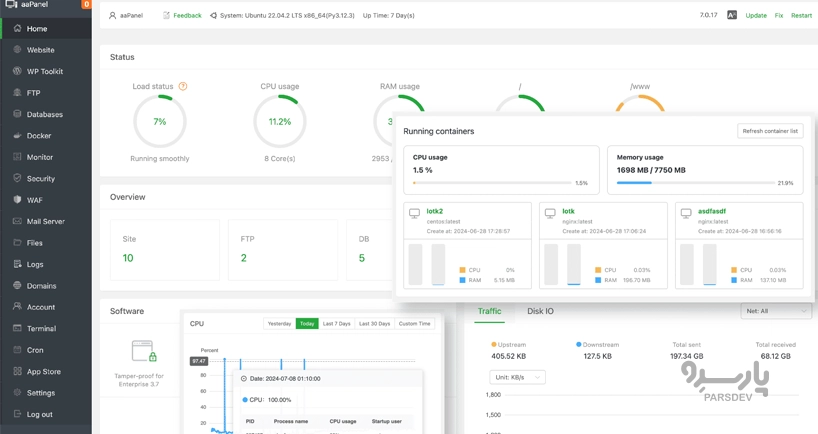Click the FTP icon in sidebar
The image size is (818, 434).
(x=17, y=93)
